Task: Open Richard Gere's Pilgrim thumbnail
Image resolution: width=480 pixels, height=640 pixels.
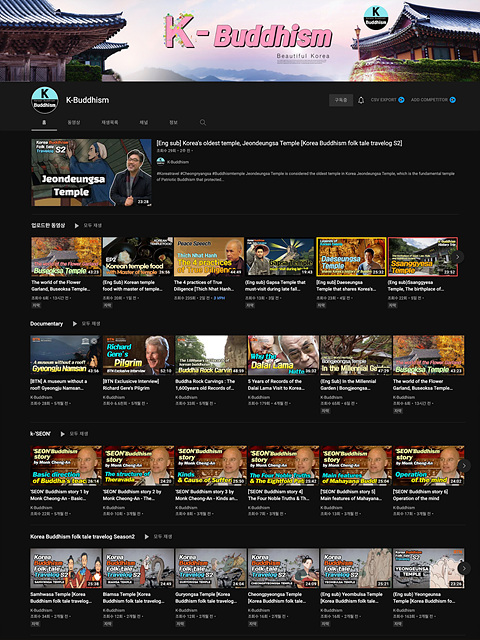Action: point(138,355)
